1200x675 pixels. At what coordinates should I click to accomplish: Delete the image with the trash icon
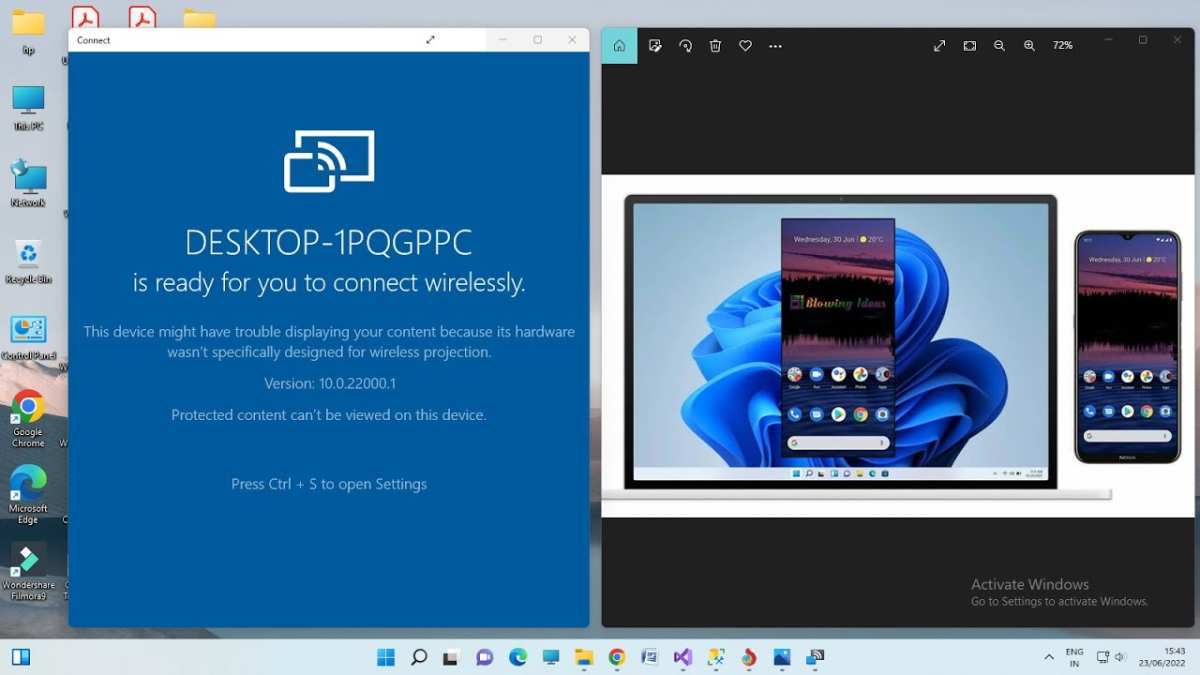(x=715, y=46)
